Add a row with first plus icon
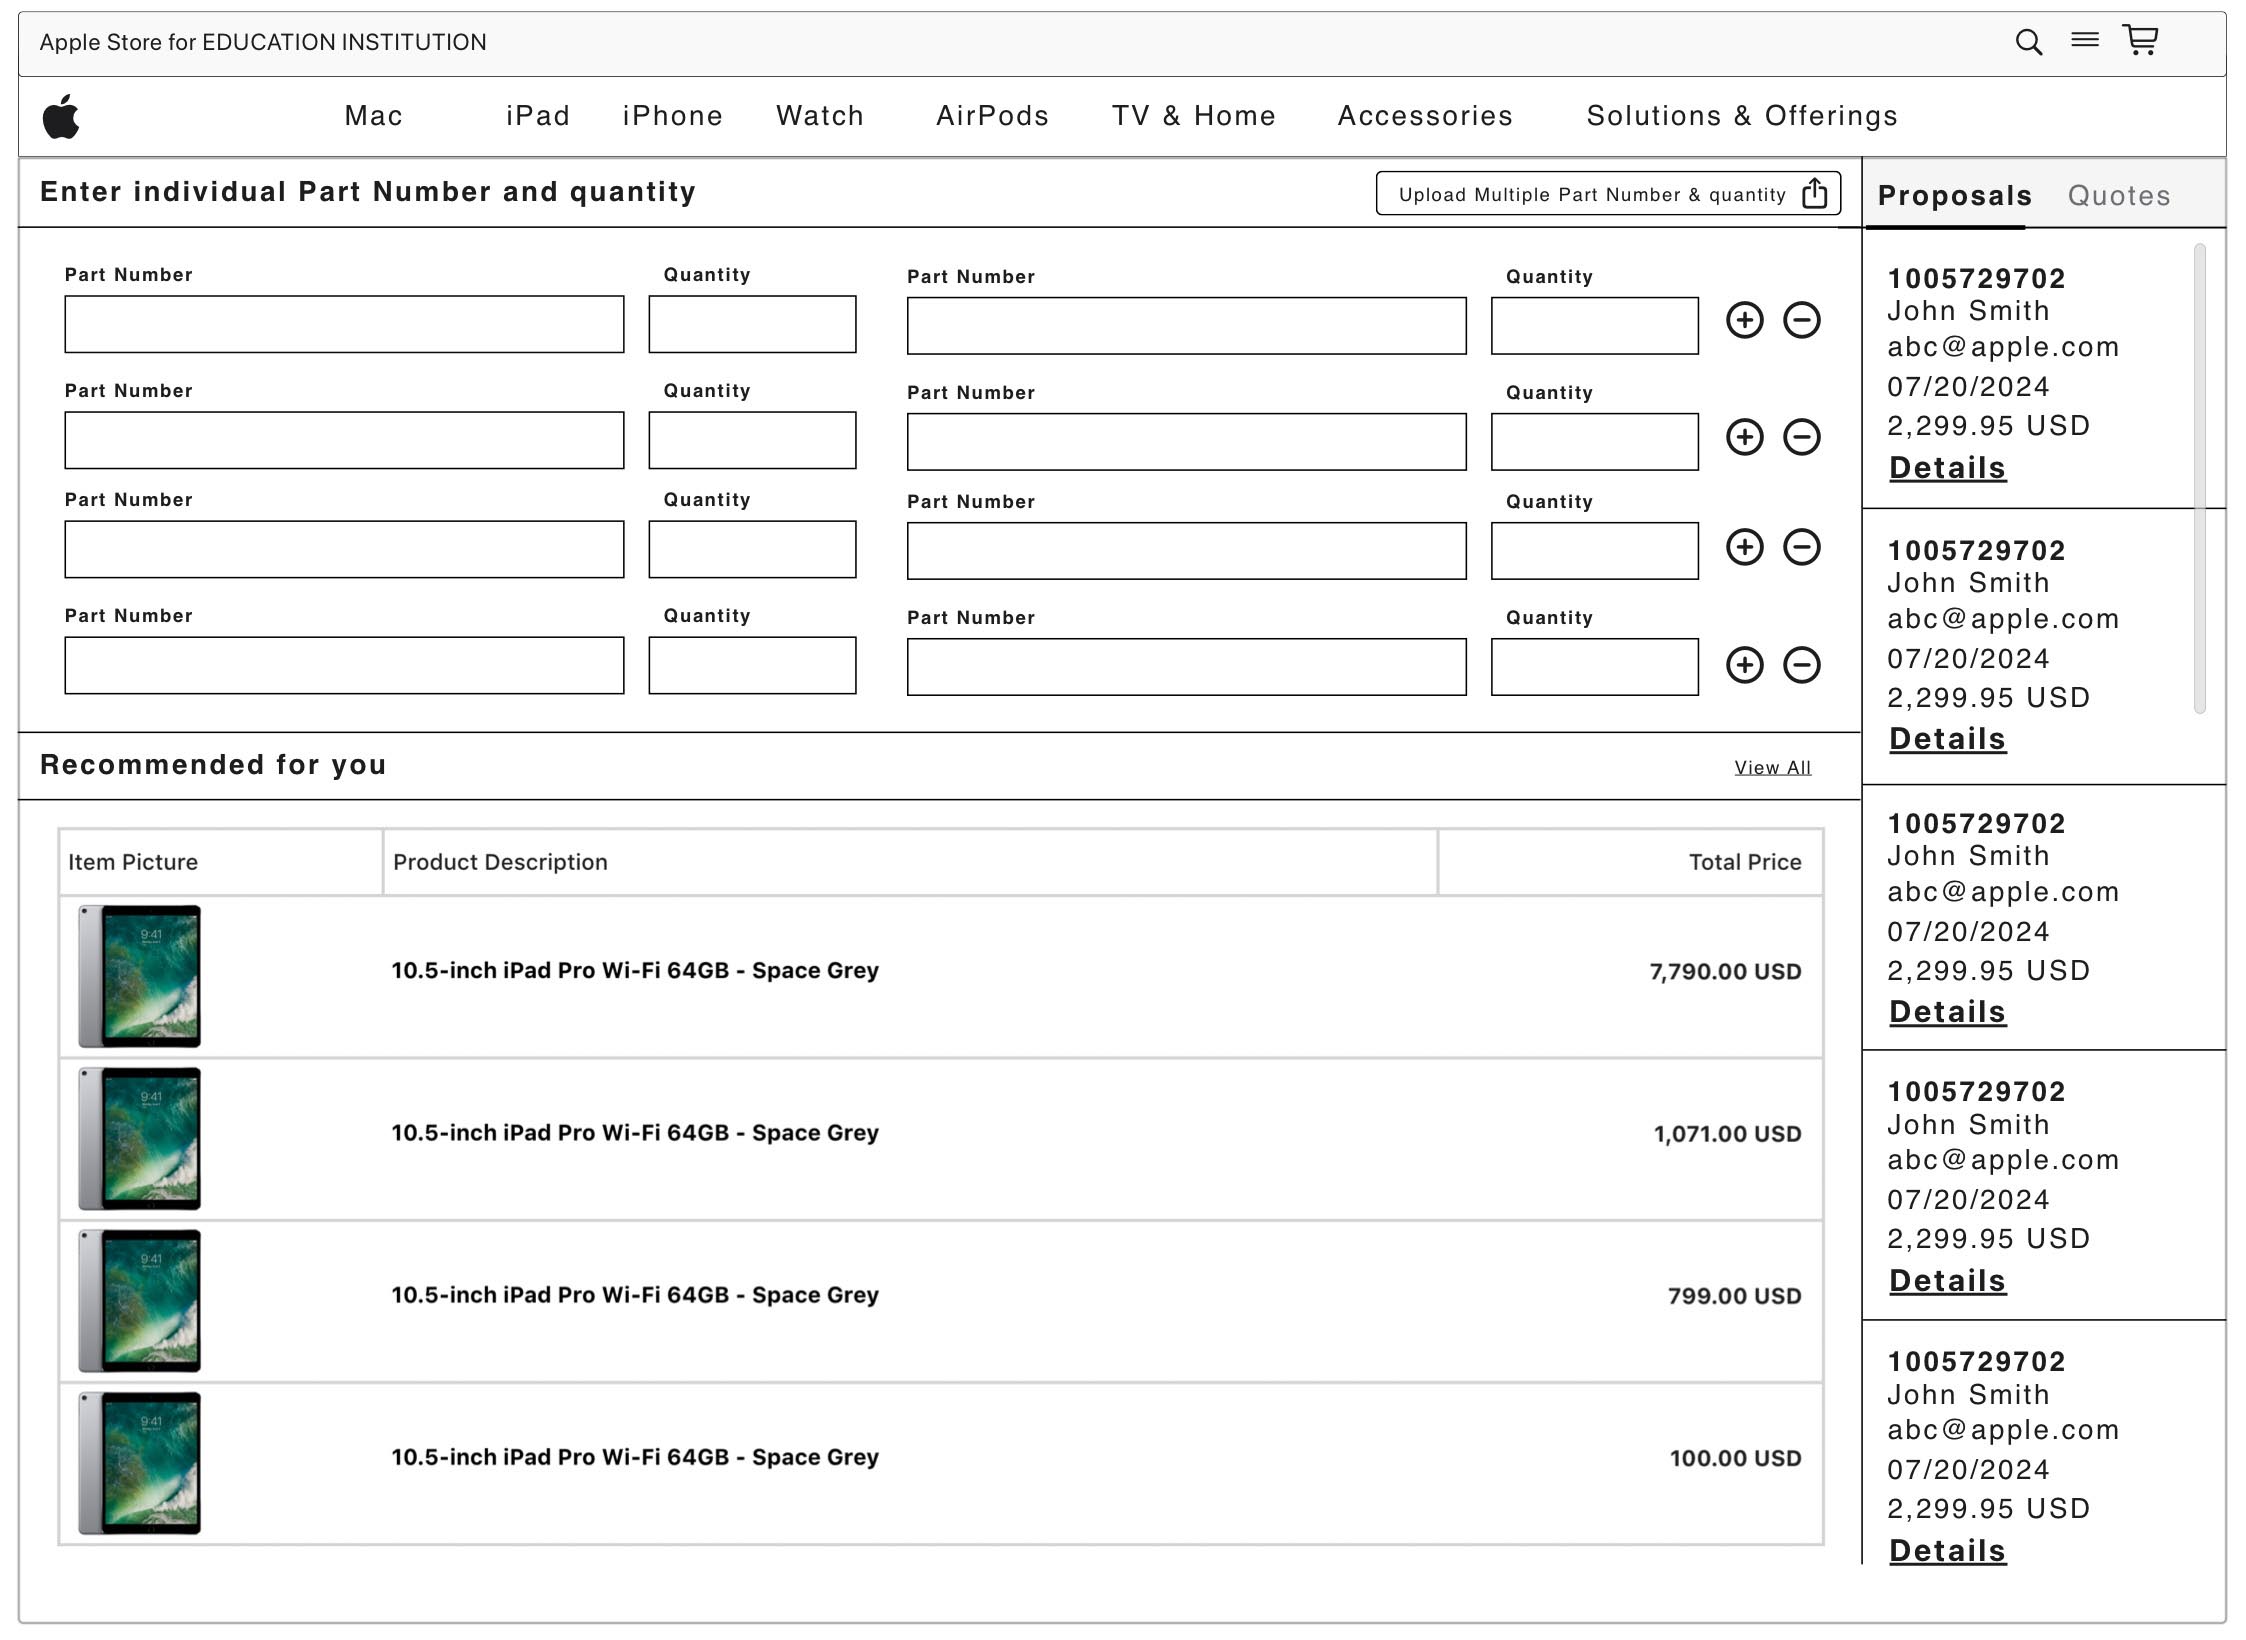 pos(1744,320)
